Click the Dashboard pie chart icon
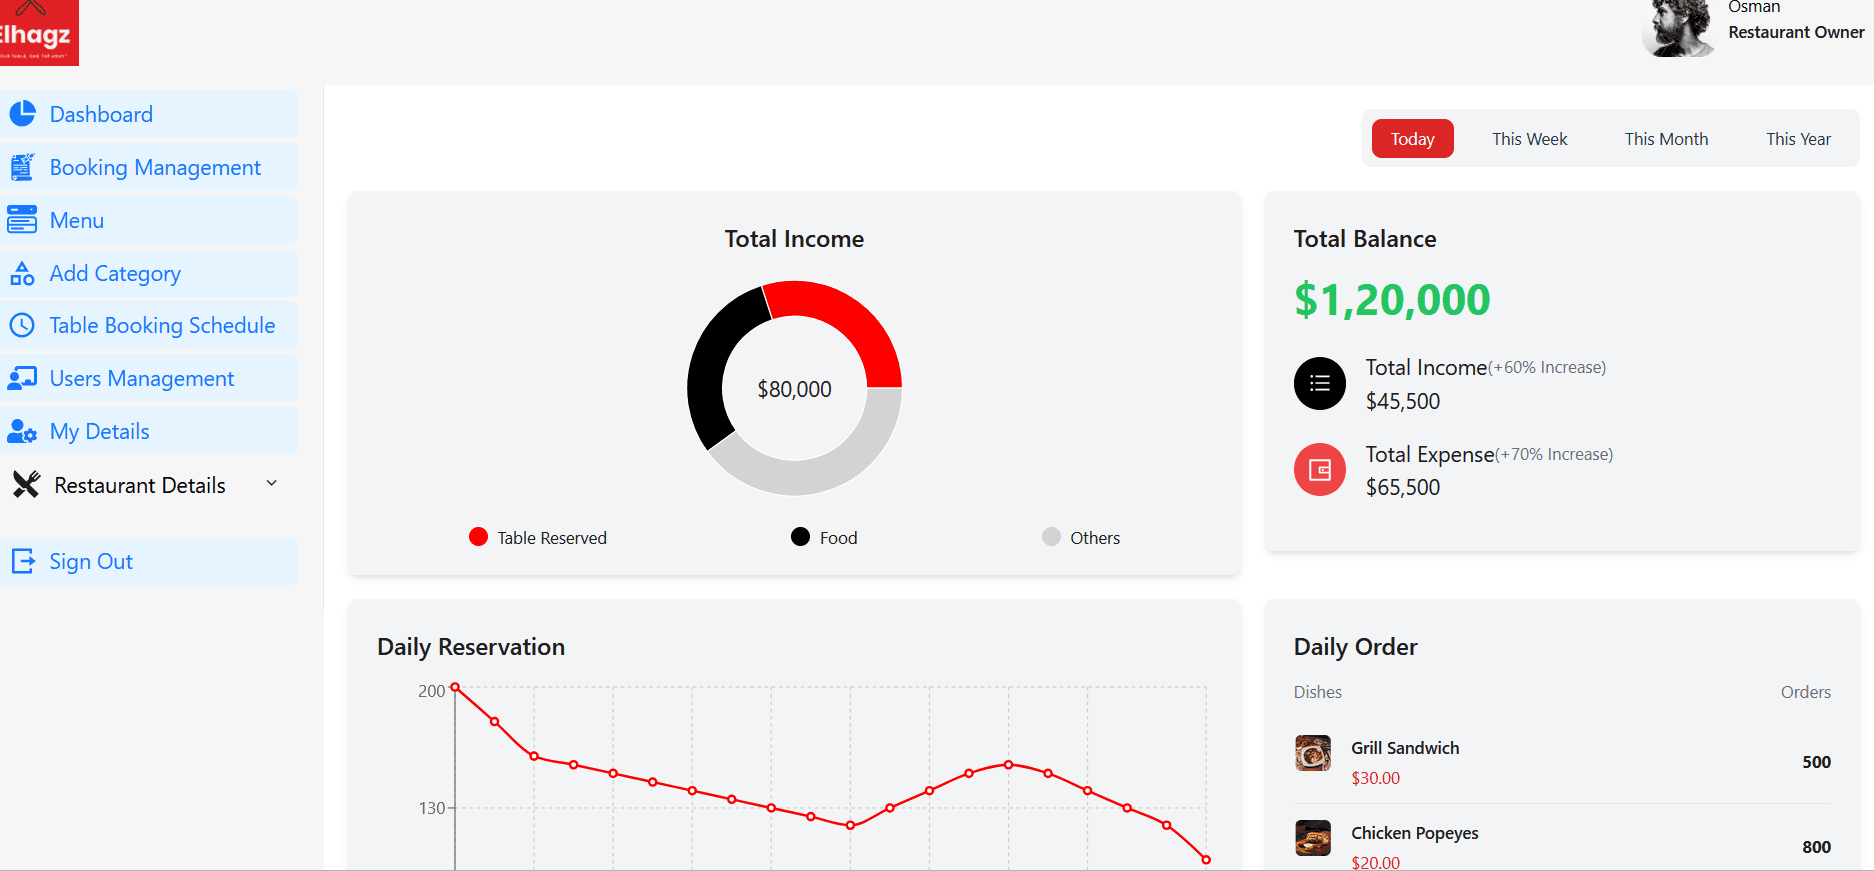Screen dimensions: 1874x871 tap(22, 114)
